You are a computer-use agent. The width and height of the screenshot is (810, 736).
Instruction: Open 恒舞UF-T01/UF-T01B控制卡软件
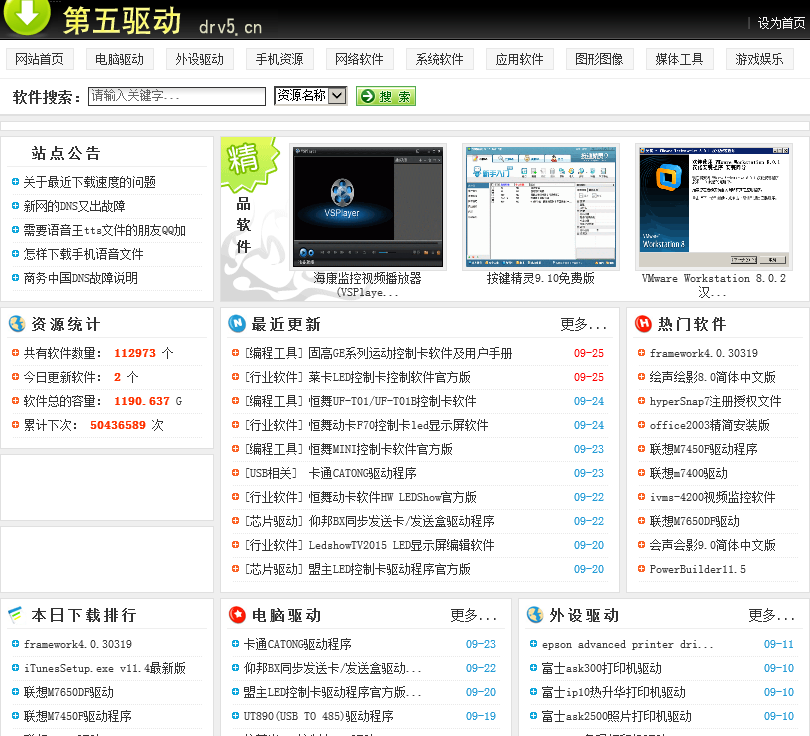point(392,401)
